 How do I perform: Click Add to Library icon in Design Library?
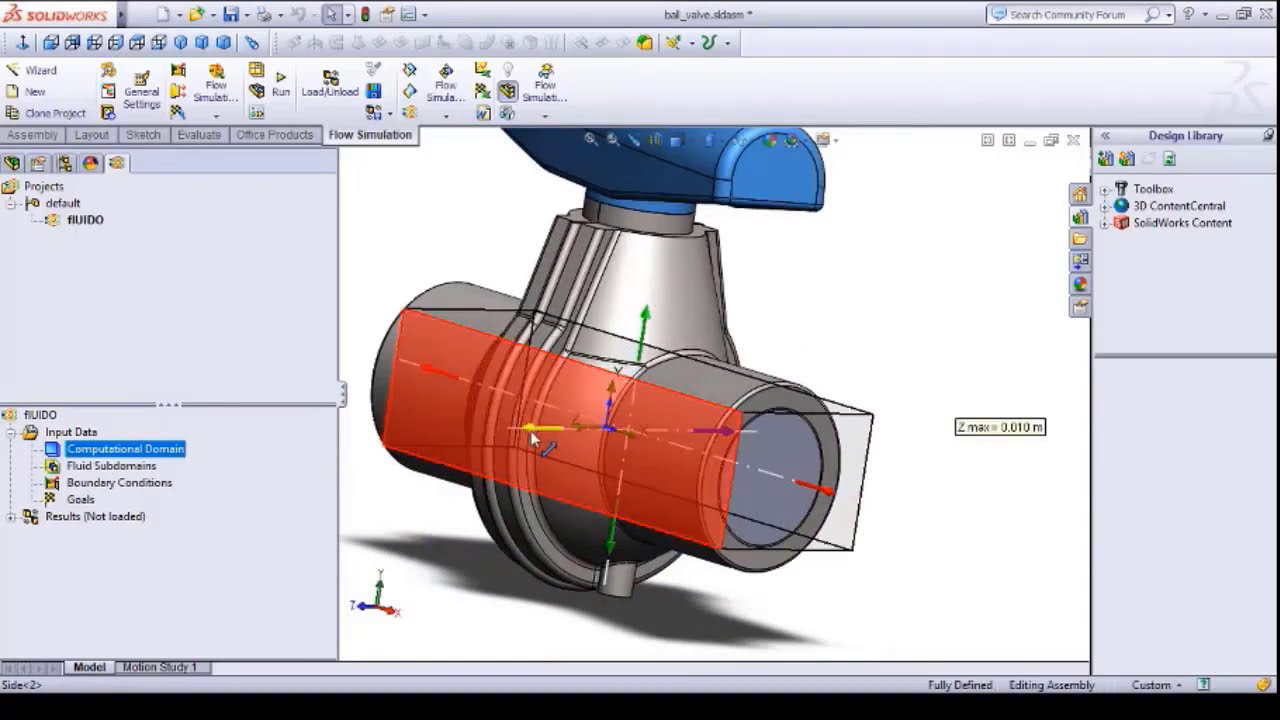pos(1106,159)
